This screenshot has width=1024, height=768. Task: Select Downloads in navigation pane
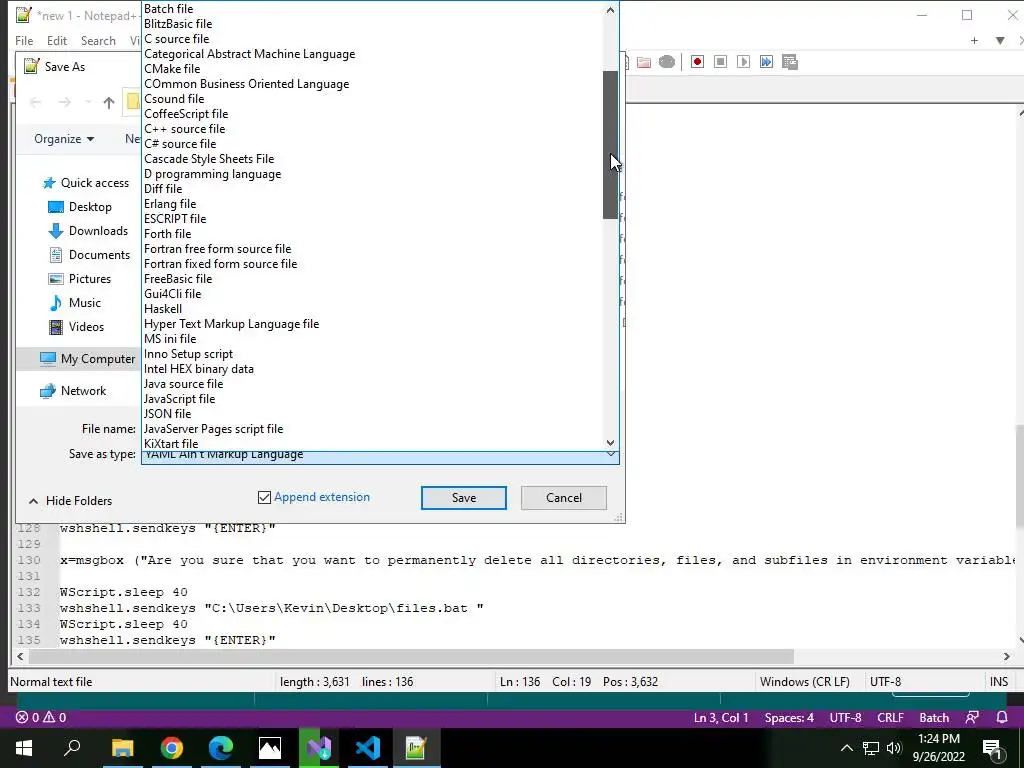click(x=88, y=231)
